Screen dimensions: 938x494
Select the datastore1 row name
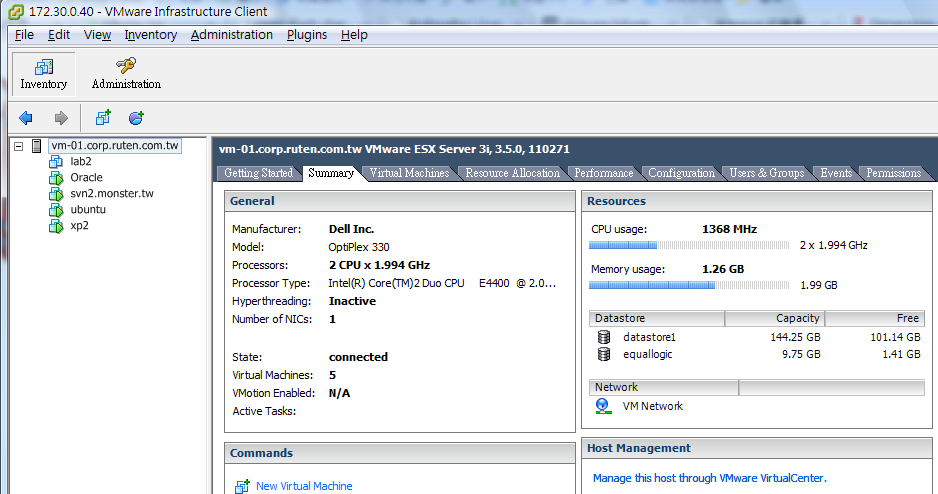coord(649,337)
